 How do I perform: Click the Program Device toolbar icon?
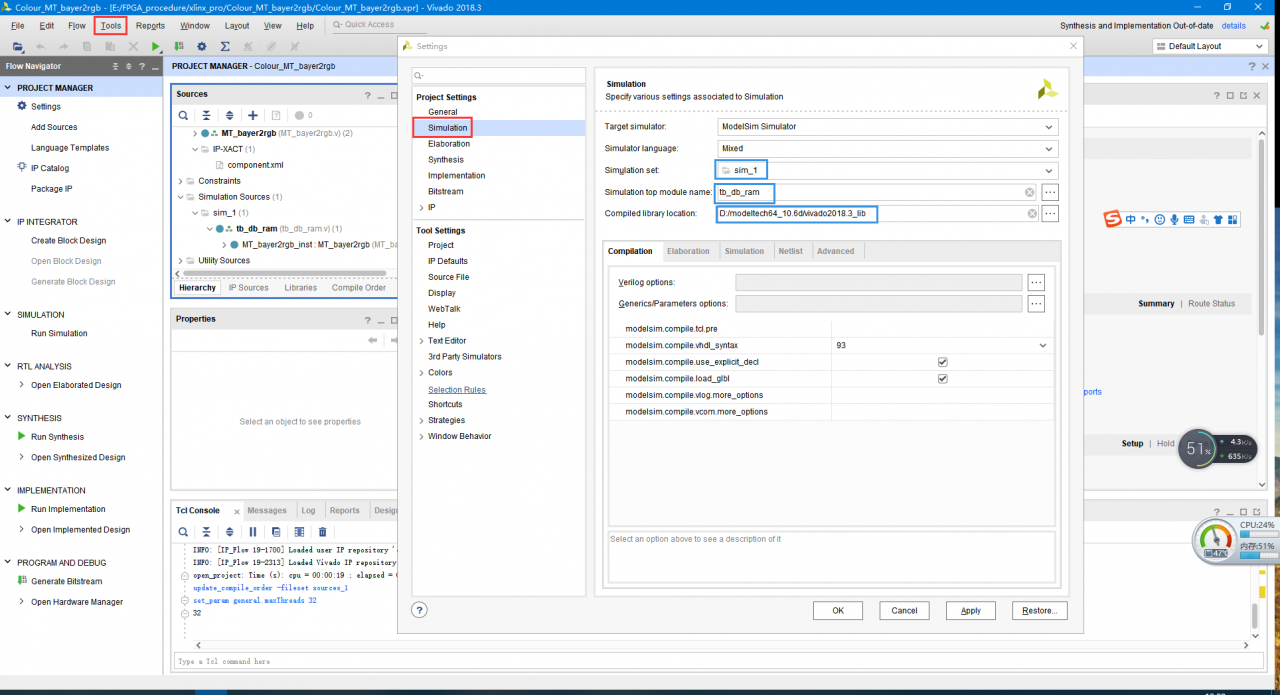click(x=179, y=46)
